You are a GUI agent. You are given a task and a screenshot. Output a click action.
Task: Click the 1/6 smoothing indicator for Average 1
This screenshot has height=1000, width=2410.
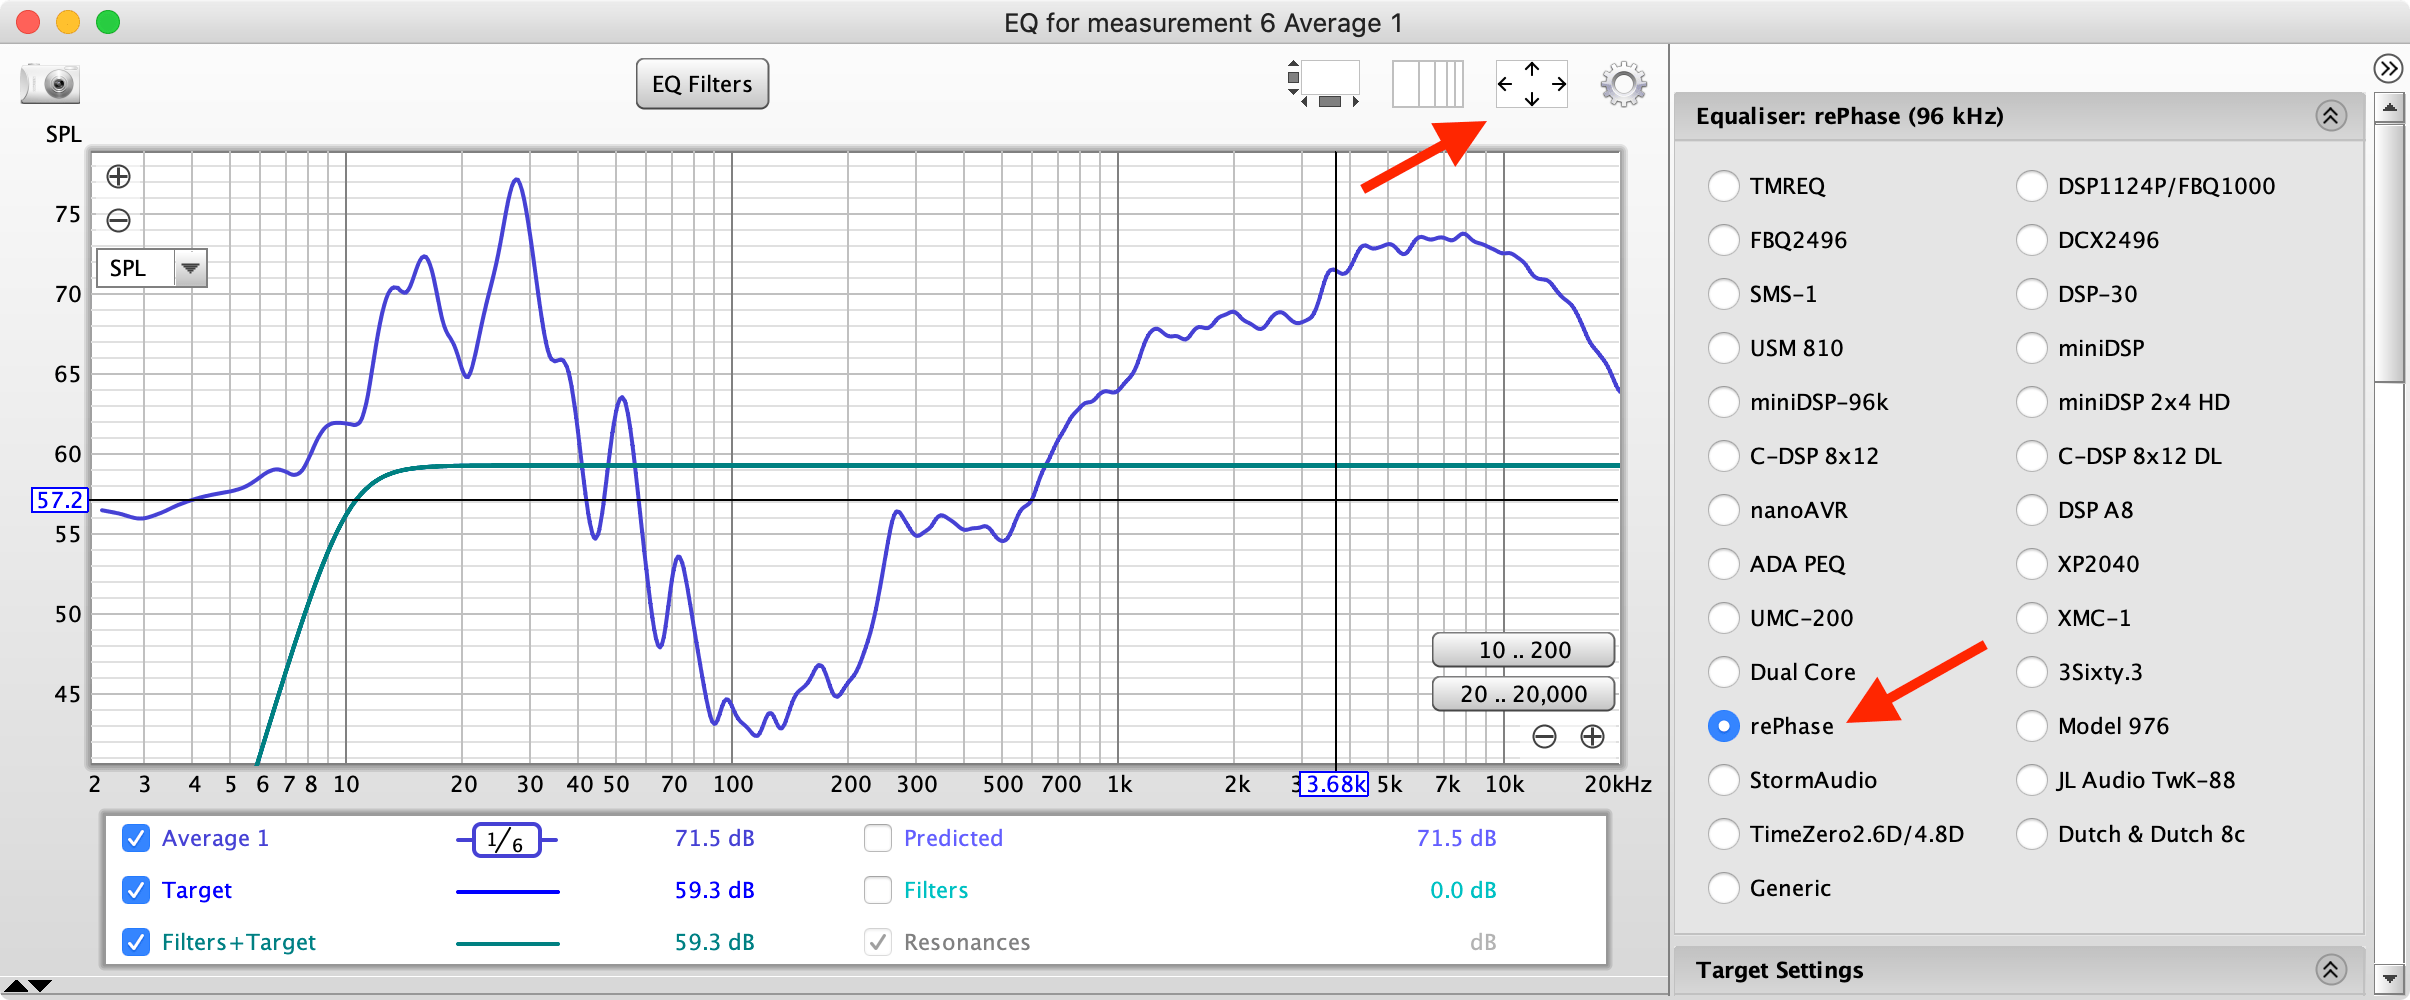(x=506, y=840)
